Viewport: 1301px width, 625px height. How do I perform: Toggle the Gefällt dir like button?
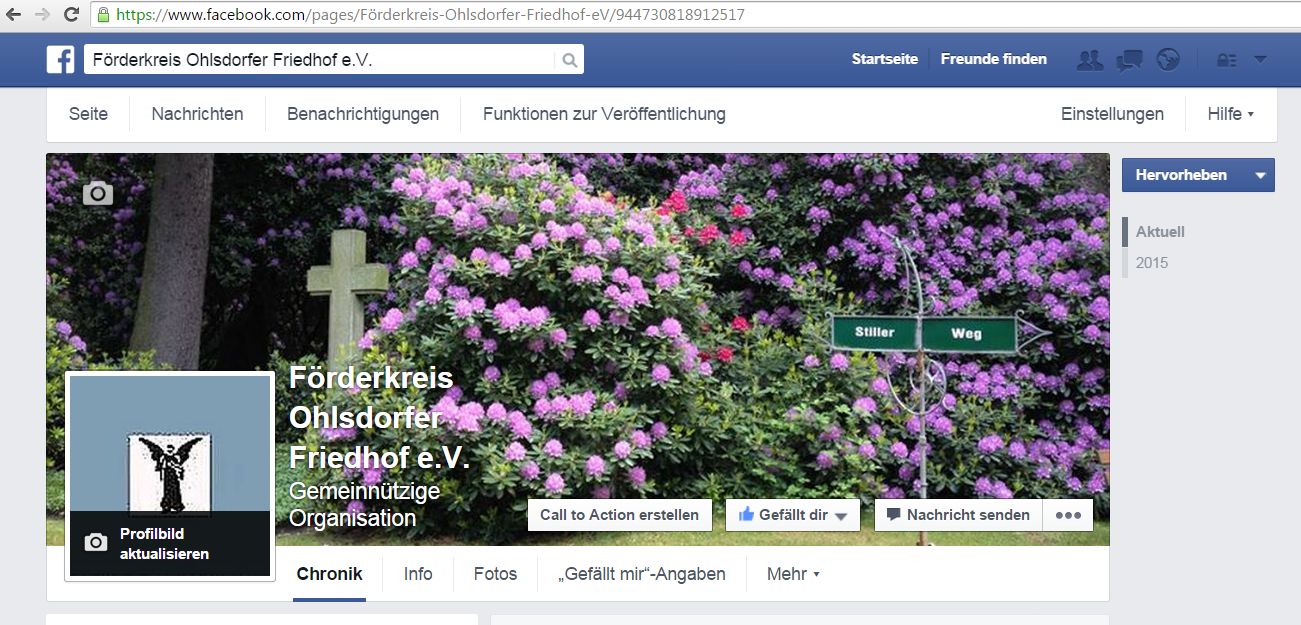coord(792,515)
